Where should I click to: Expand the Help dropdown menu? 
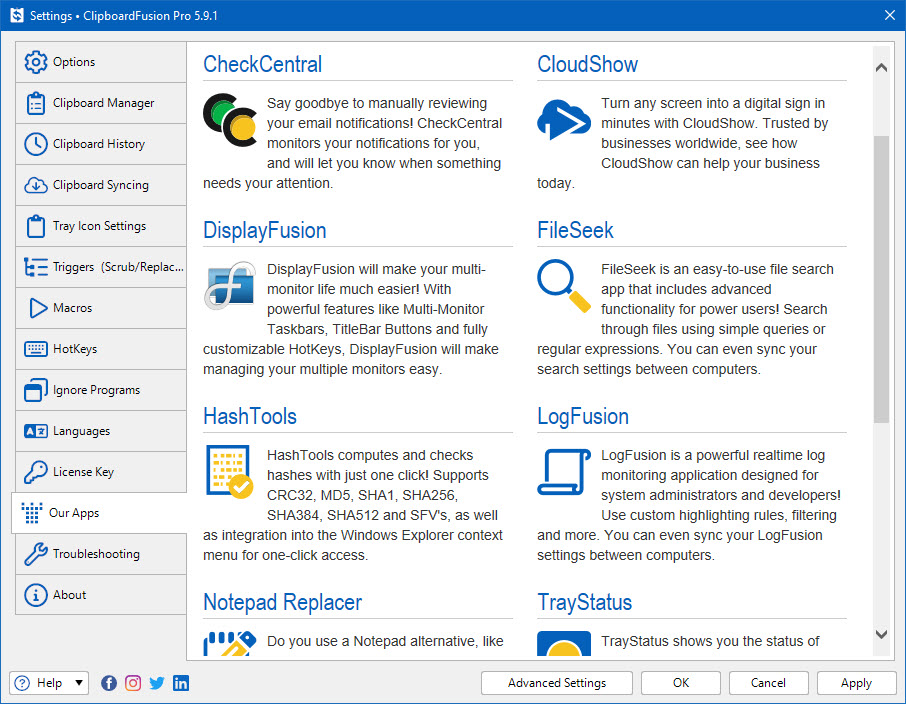tap(49, 683)
